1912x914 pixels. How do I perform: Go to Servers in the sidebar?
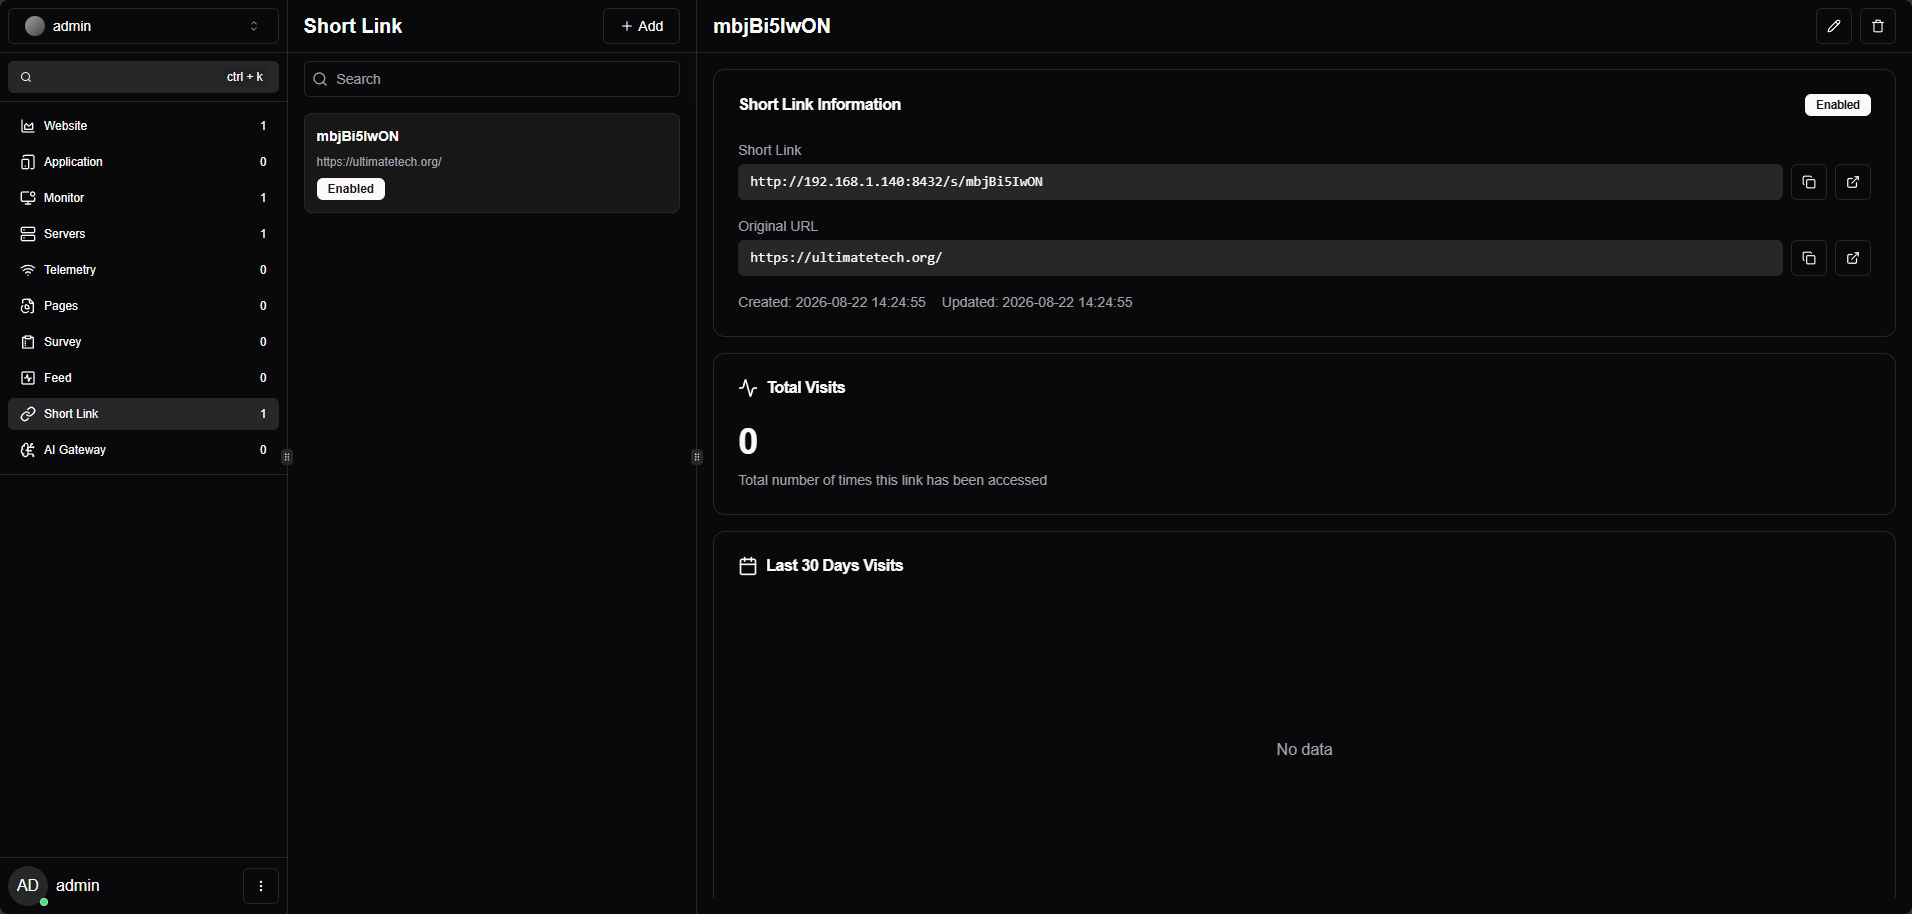(x=143, y=234)
